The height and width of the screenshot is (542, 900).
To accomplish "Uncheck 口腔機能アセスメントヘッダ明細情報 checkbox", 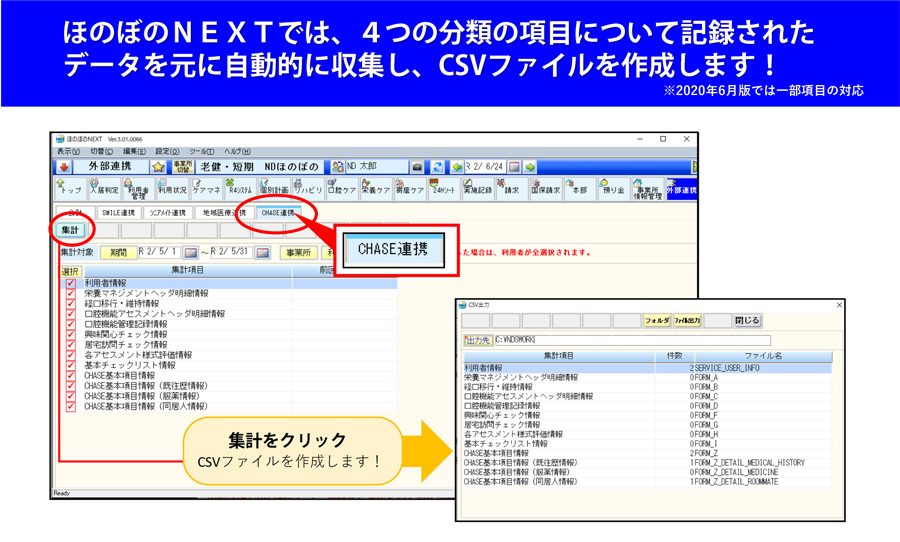I will 71,314.
